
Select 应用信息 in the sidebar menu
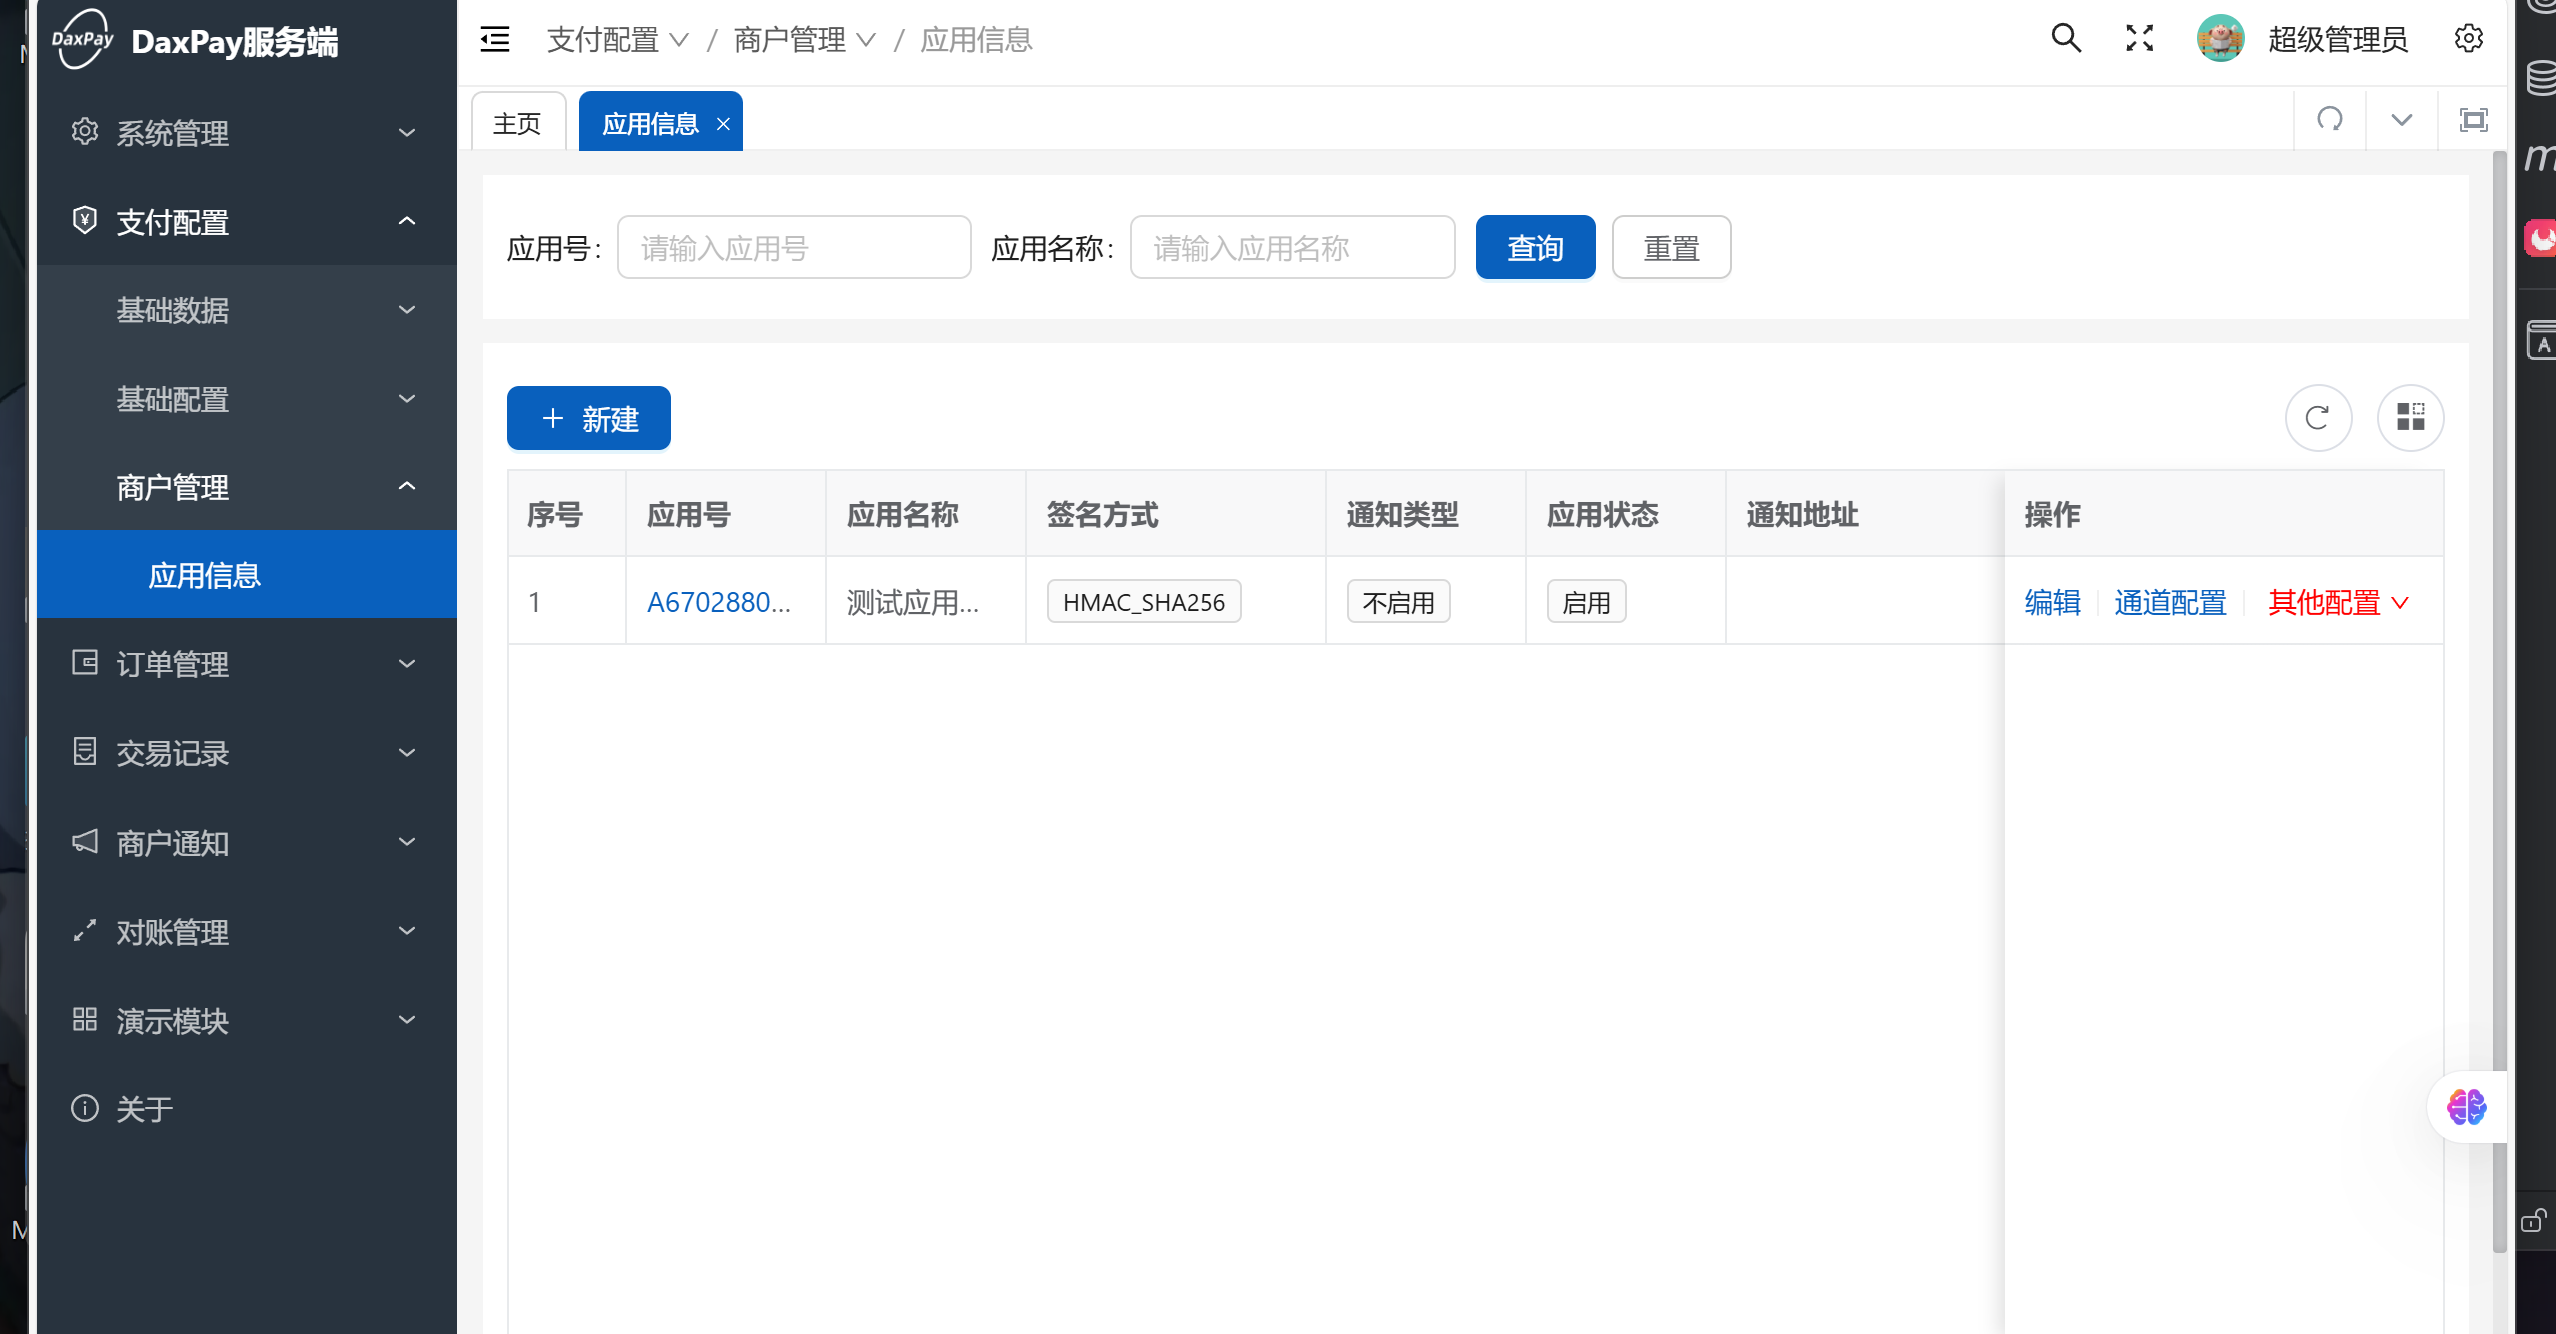pos(205,575)
